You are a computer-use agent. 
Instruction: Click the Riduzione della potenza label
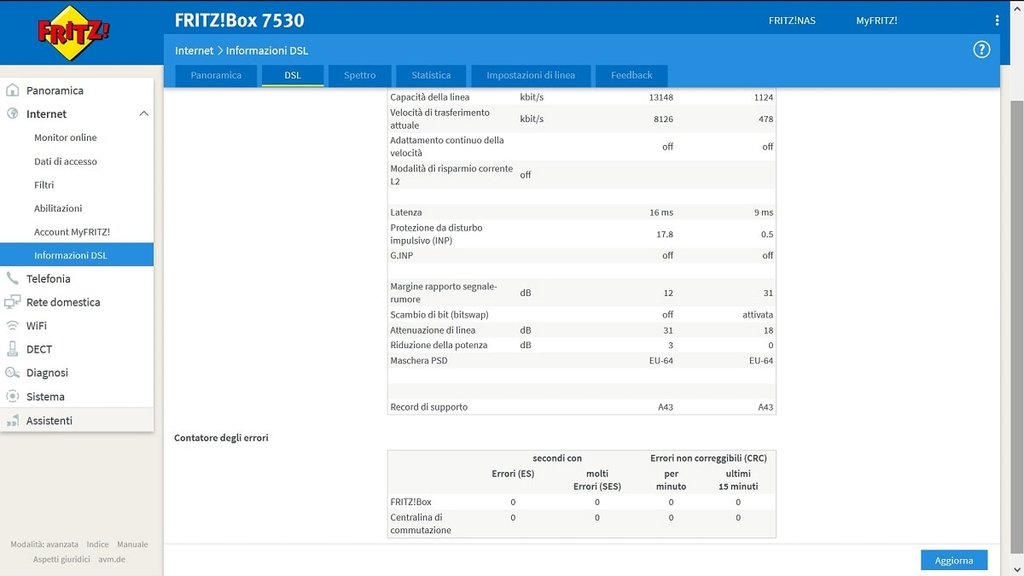pyautogui.click(x=438, y=345)
